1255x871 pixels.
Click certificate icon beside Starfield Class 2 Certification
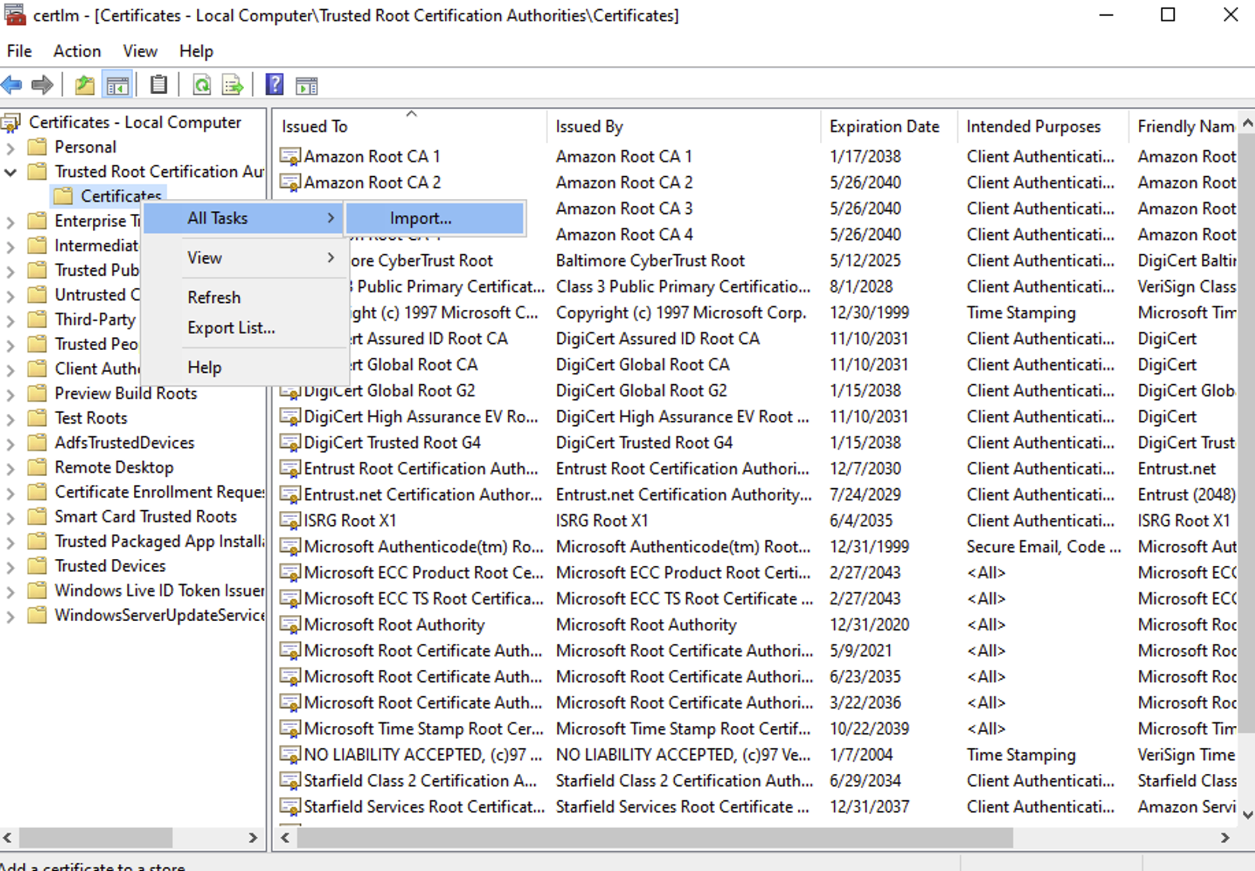pyautogui.click(x=290, y=780)
